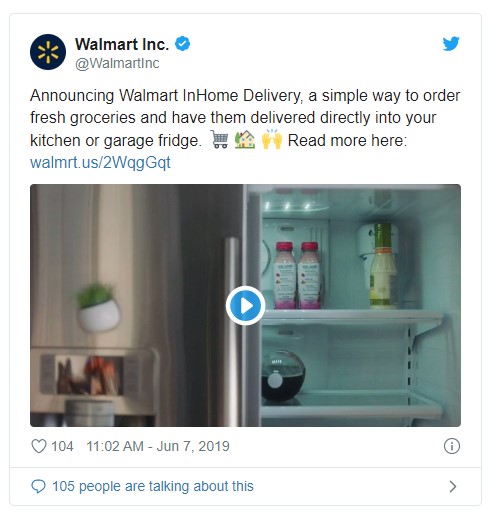Screen dimensions: 491x515
Task: Click the 104 likes count
Action: (62, 446)
